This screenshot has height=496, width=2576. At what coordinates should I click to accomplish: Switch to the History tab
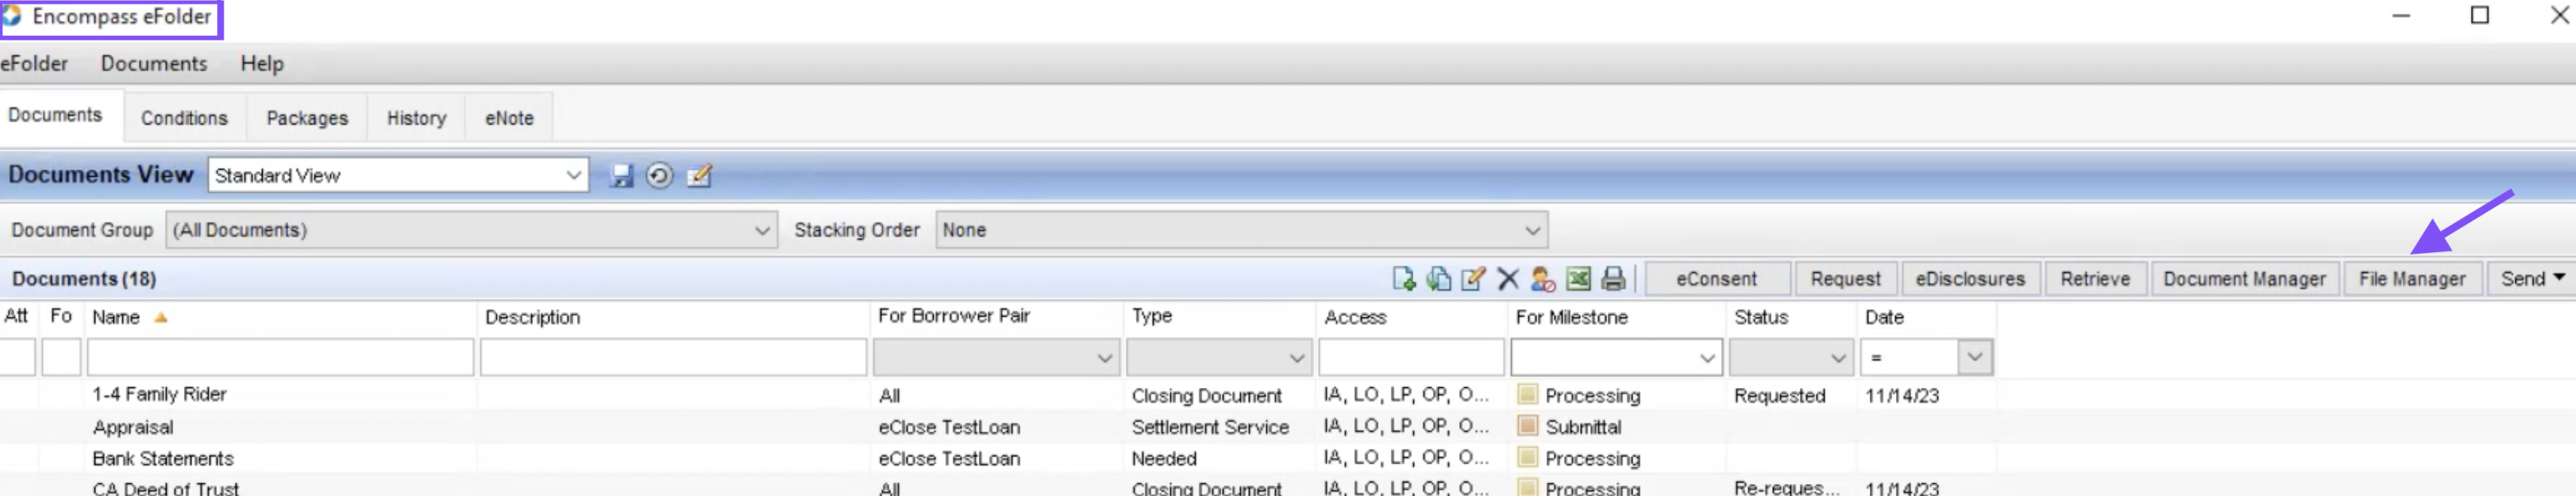[416, 118]
